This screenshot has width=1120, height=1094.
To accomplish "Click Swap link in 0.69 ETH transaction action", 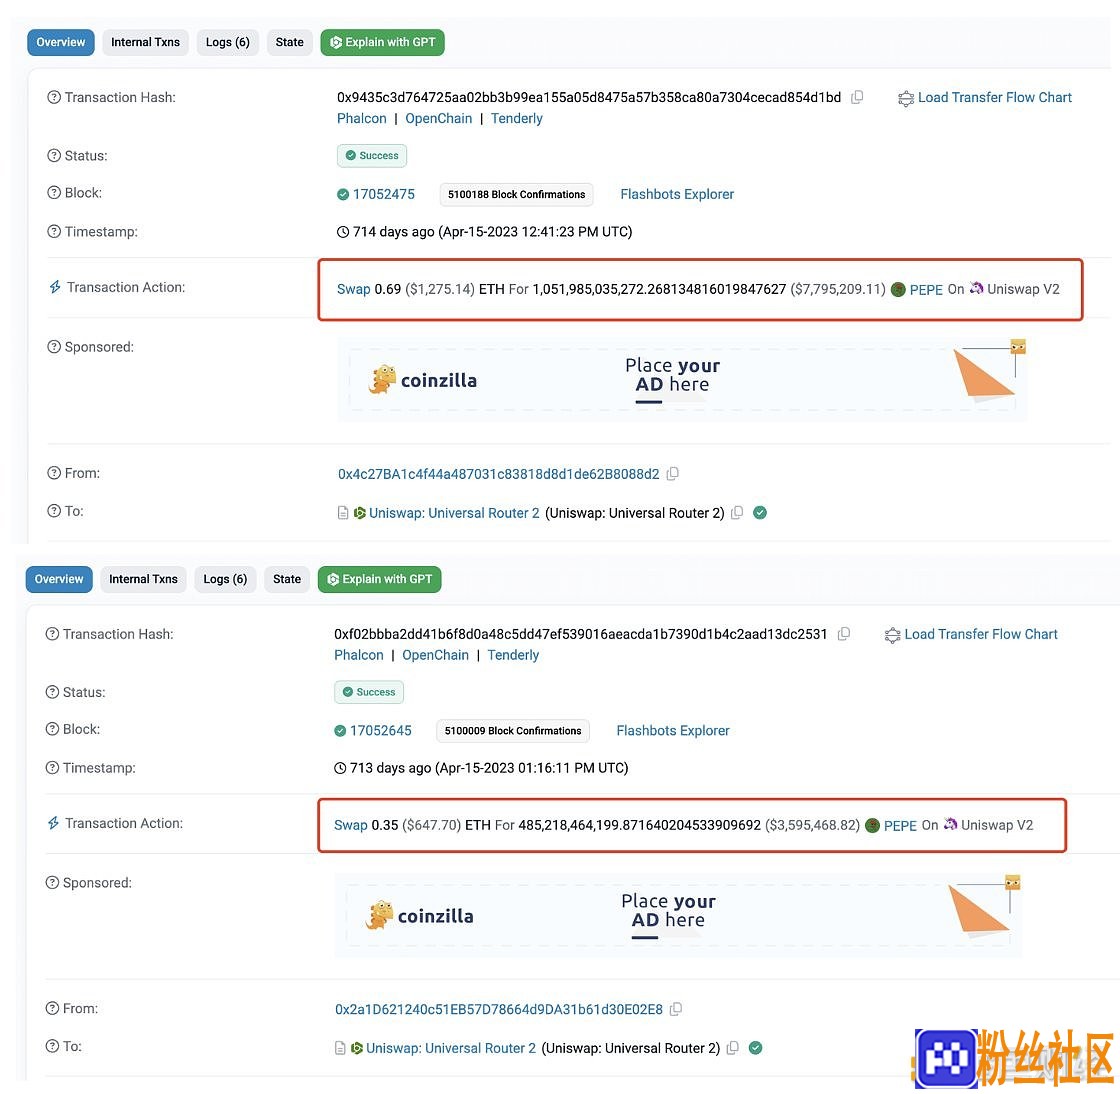I will point(354,289).
